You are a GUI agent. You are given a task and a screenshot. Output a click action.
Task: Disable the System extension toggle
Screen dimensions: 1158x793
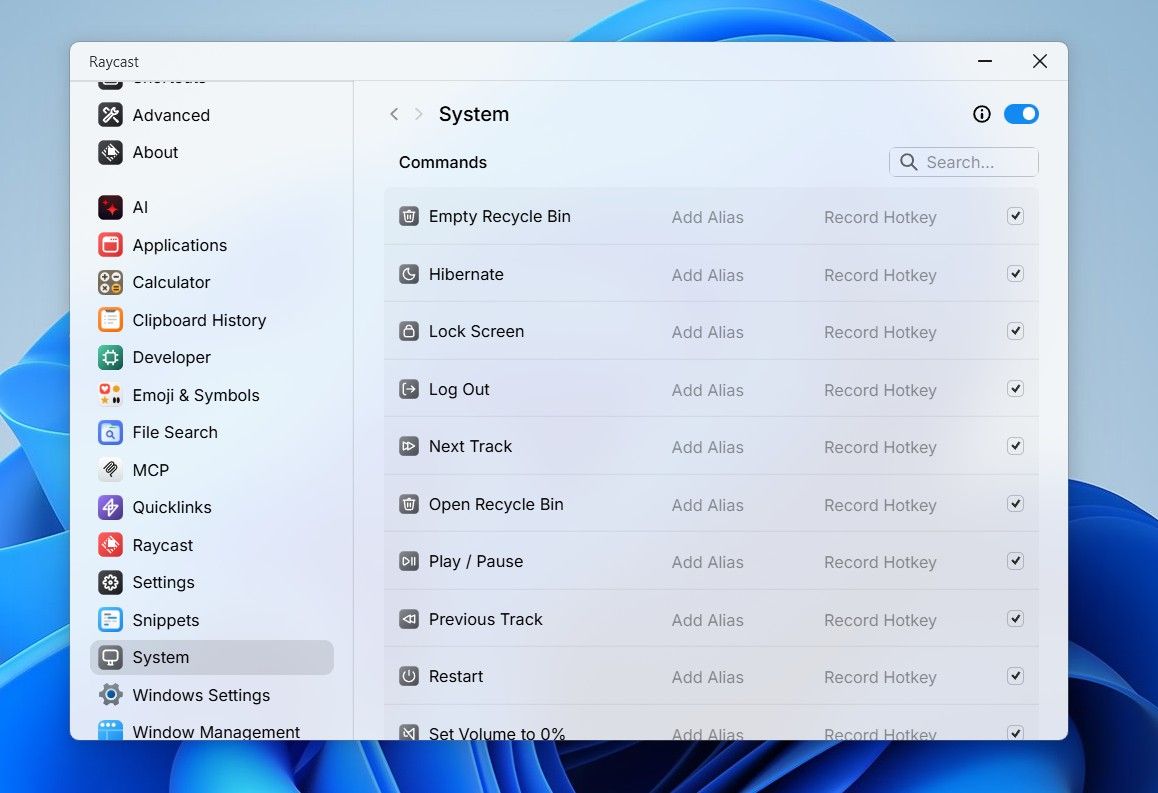pyautogui.click(x=1021, y=114)
